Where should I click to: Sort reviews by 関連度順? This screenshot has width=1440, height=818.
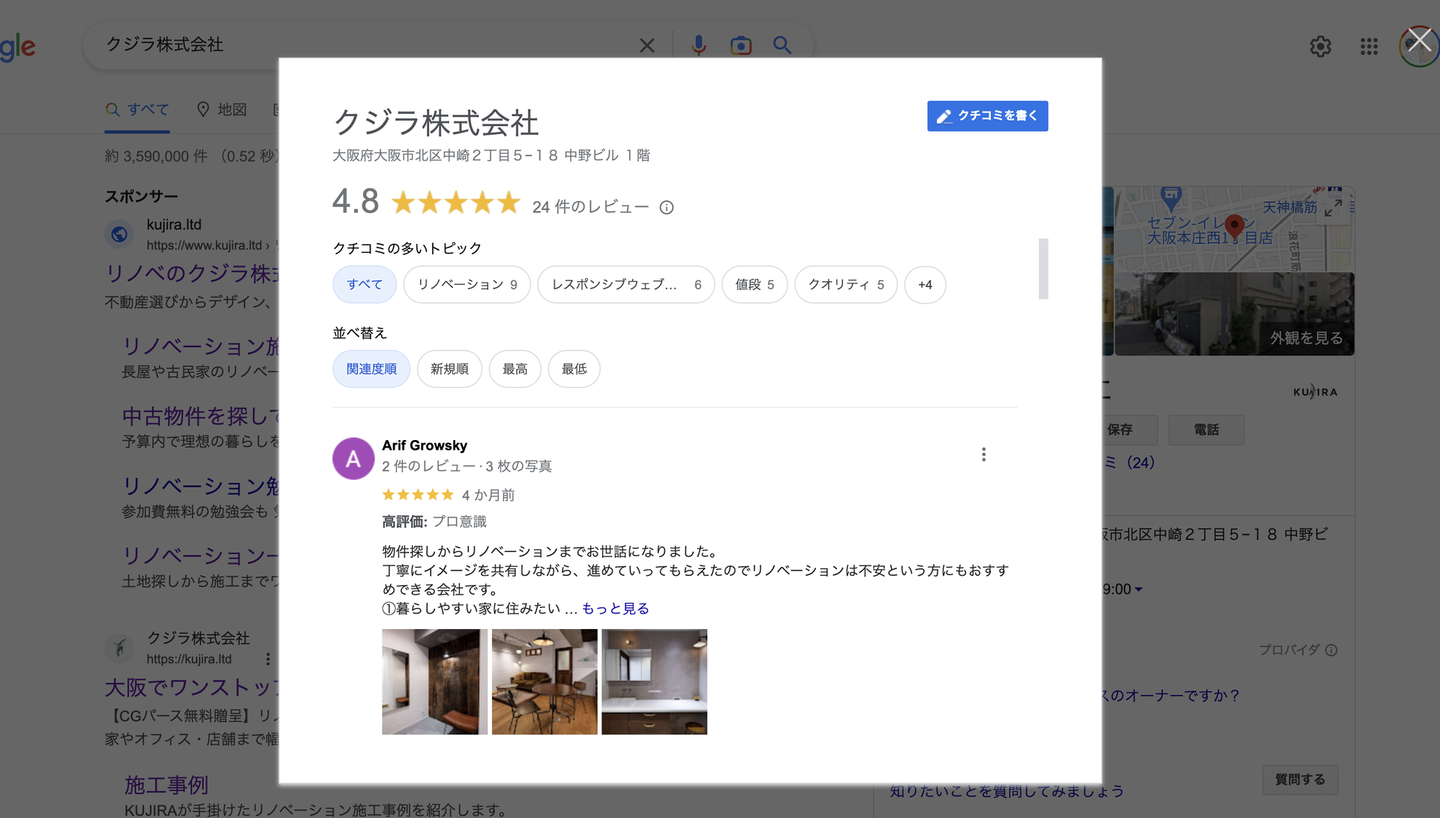click(371, 369)
